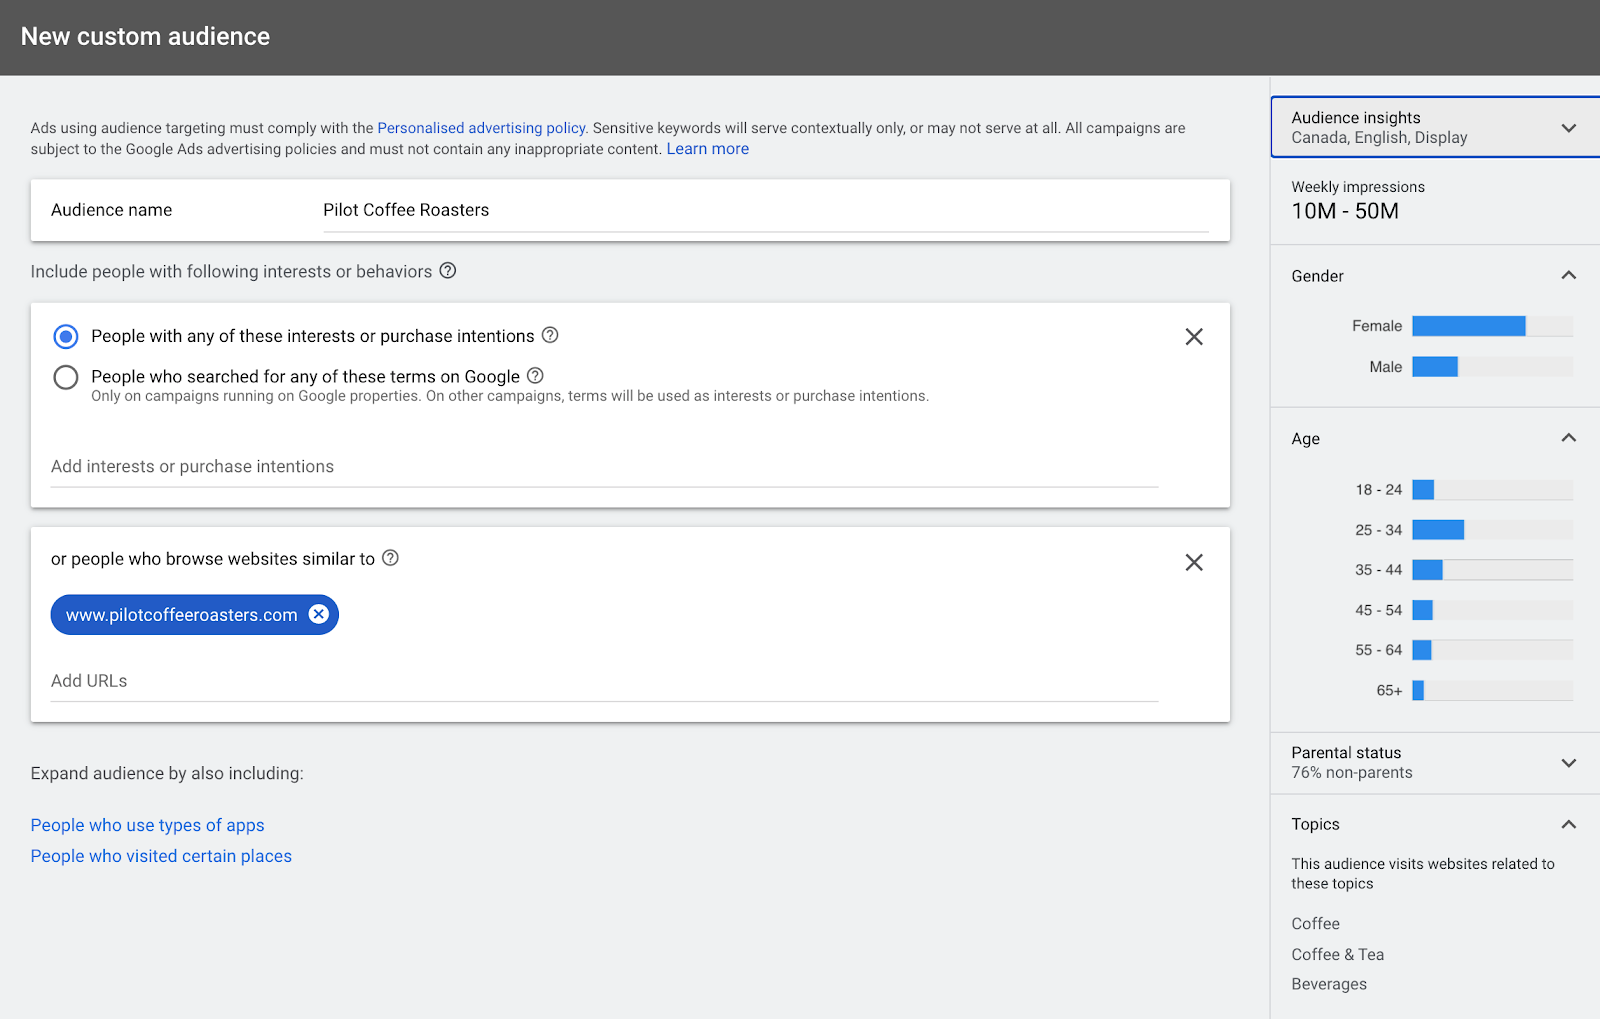Select people who searched terms on Google
The height and width of the screenshot is (1019, 1600).
tap(66, 377)
